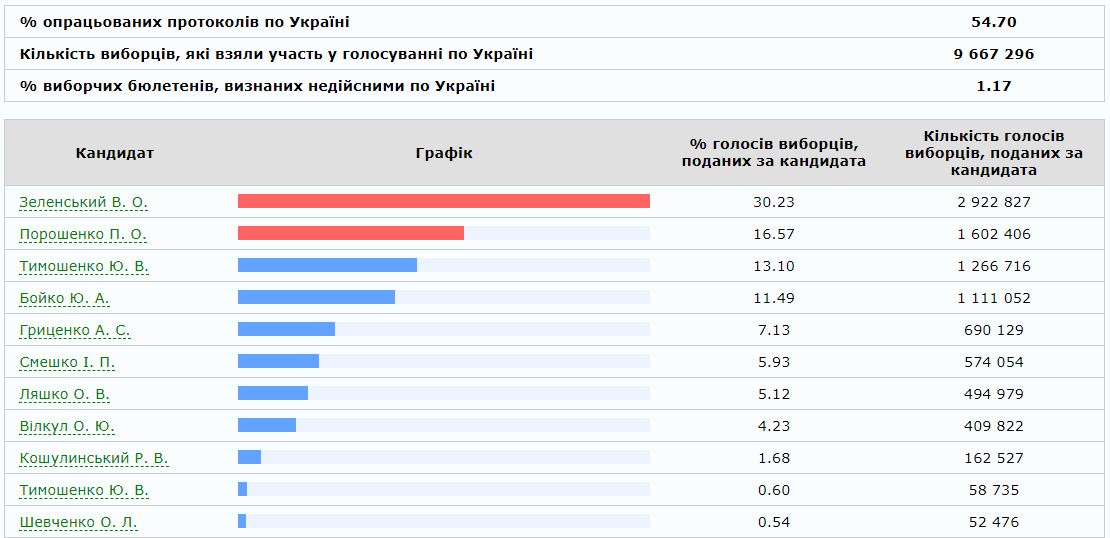Select the Гриценко А. С. link

point(75,330)
